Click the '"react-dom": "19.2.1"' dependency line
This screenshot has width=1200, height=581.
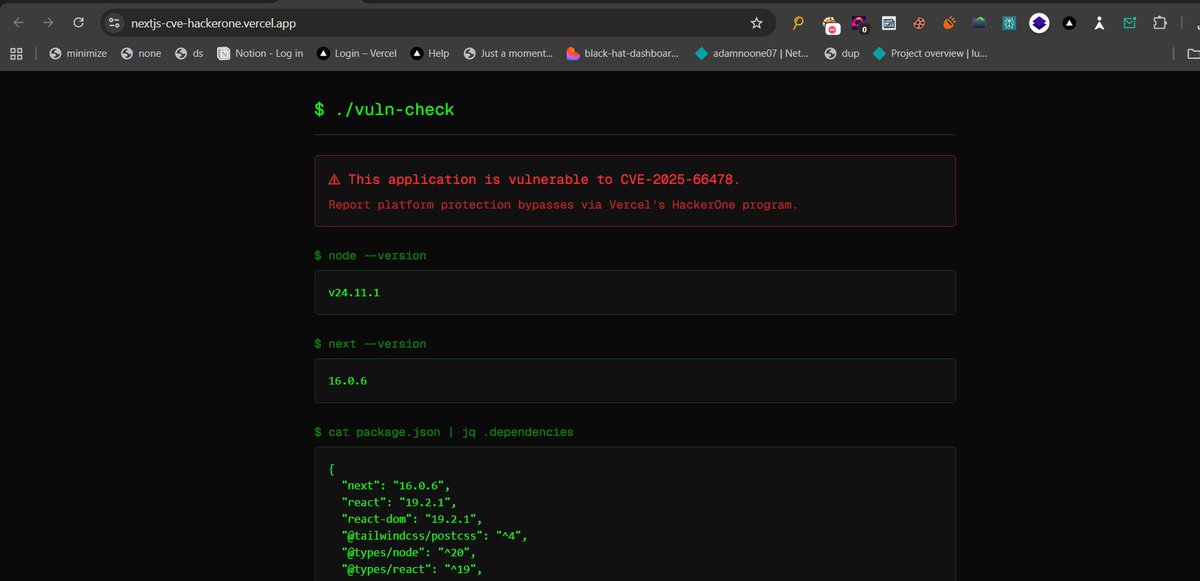click(x=413, y=519)
